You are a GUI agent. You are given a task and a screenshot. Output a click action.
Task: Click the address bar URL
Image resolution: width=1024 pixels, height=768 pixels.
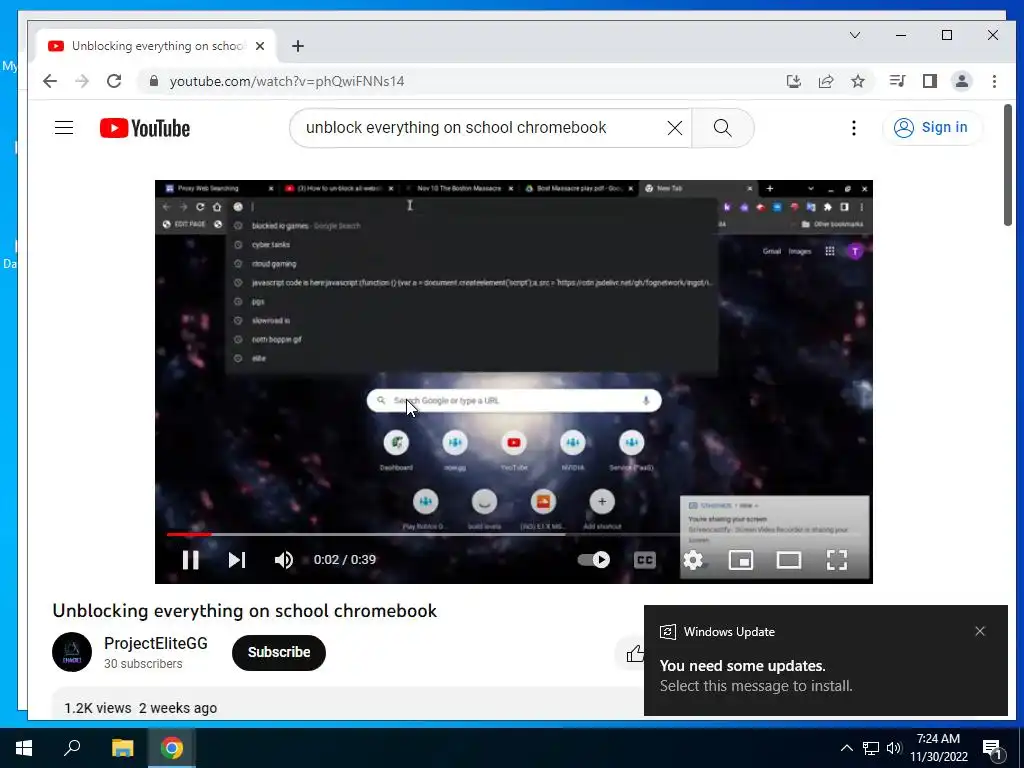coord(287,81)
